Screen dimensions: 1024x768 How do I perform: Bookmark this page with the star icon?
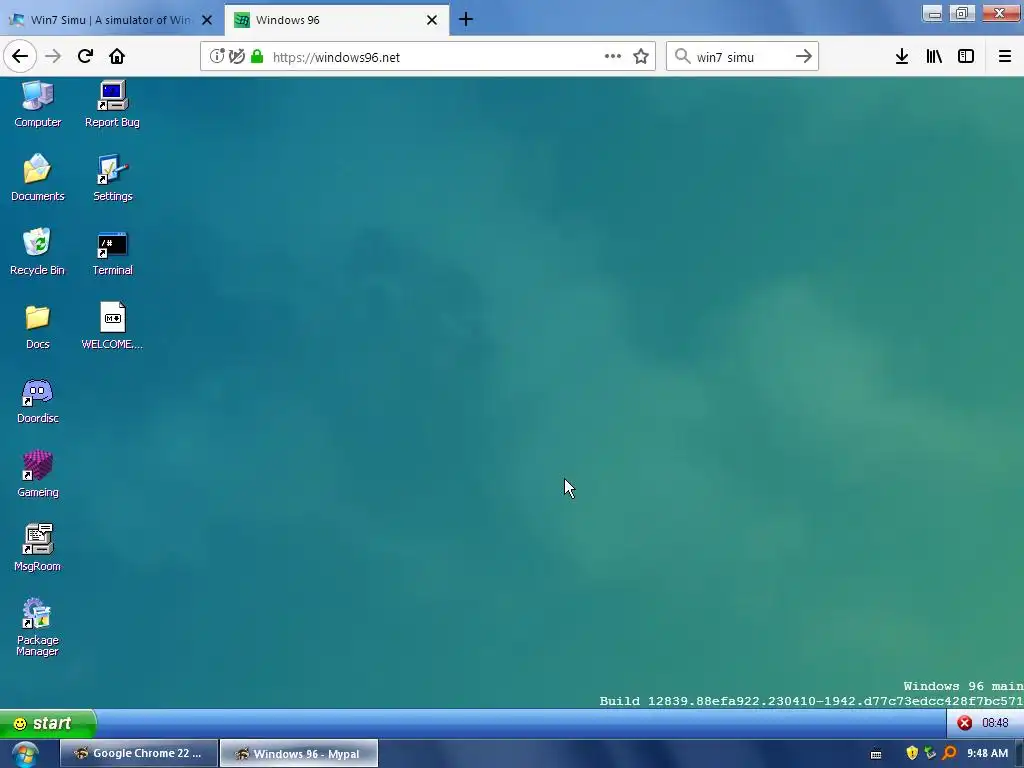pyautogui.click(x=641, y=56)
